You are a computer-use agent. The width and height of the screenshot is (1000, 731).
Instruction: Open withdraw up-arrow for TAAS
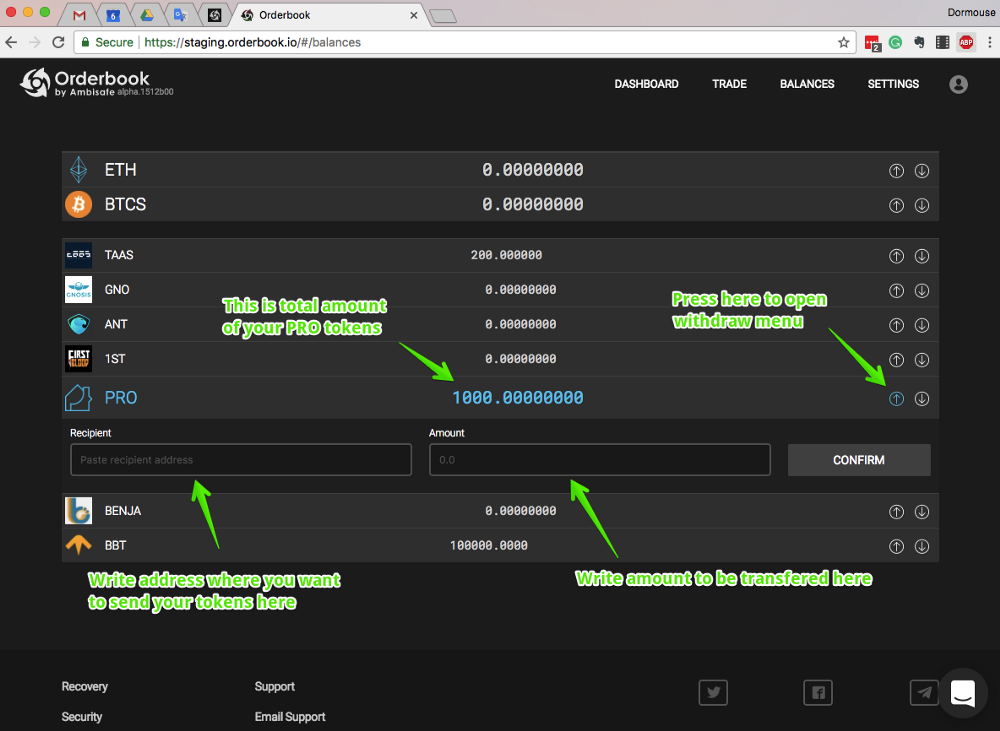tap(896, 256)
